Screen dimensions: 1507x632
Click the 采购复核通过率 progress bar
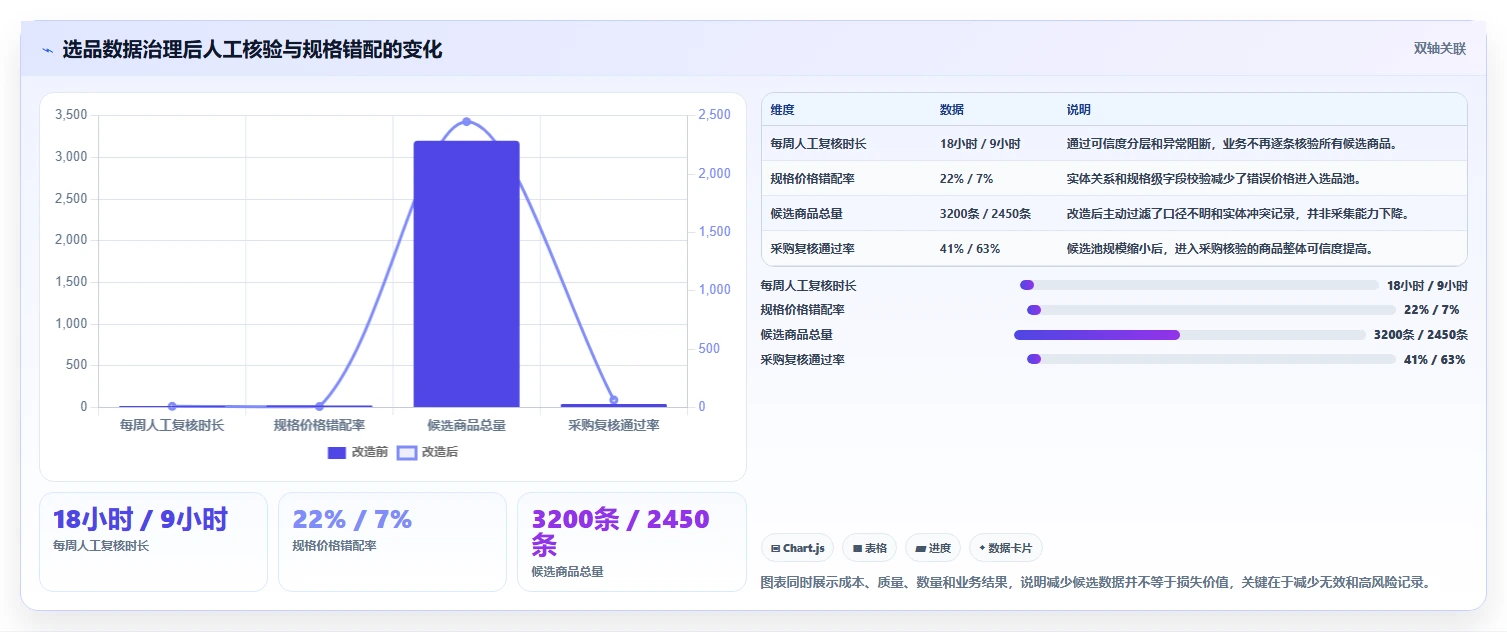pyautogui.click(x=1211, y=359)
